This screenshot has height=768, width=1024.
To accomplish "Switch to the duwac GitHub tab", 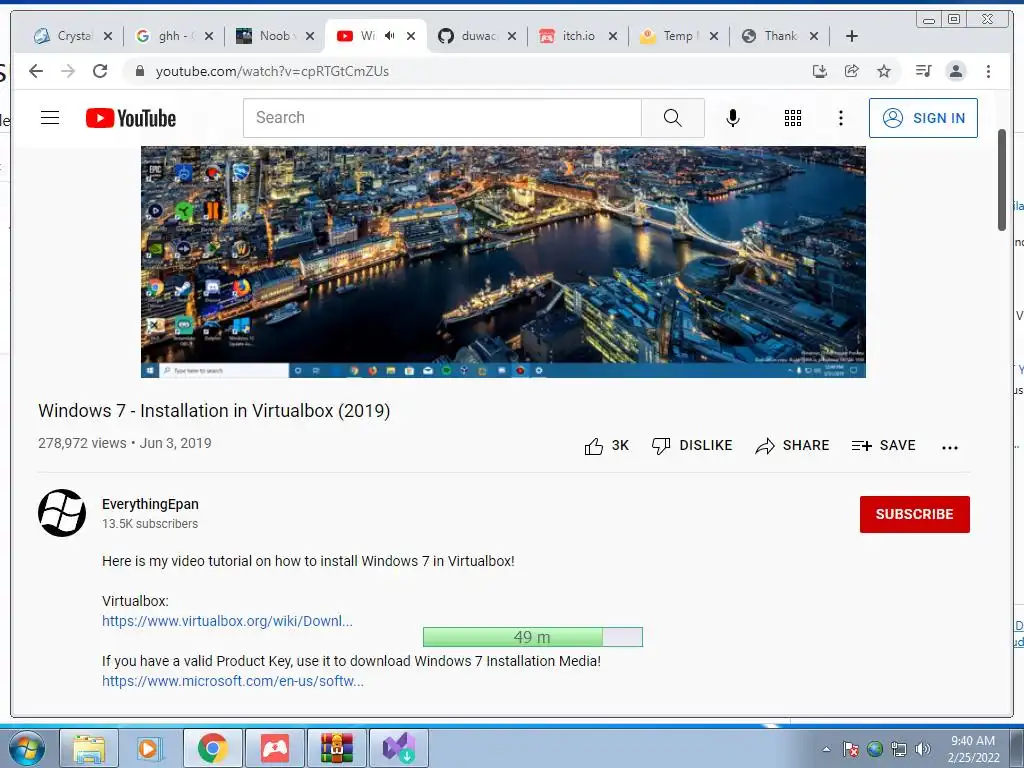I will point(477,36).
